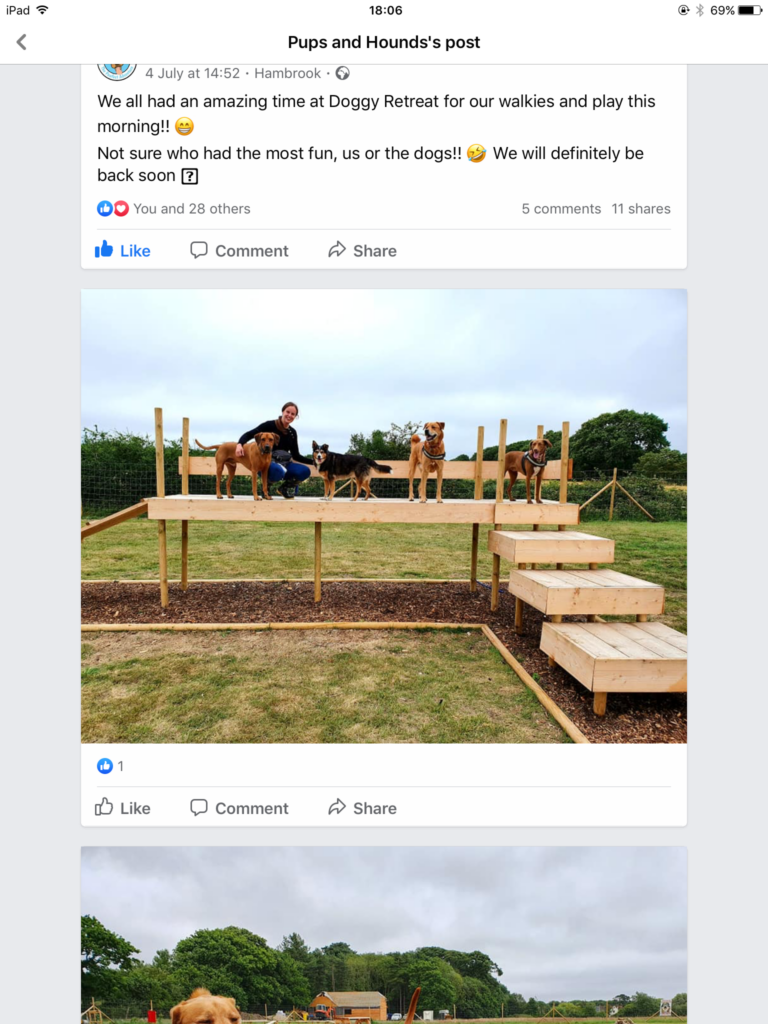Tap the Share arrow icon on the post
768x1024 pixels.
[362, 250]
